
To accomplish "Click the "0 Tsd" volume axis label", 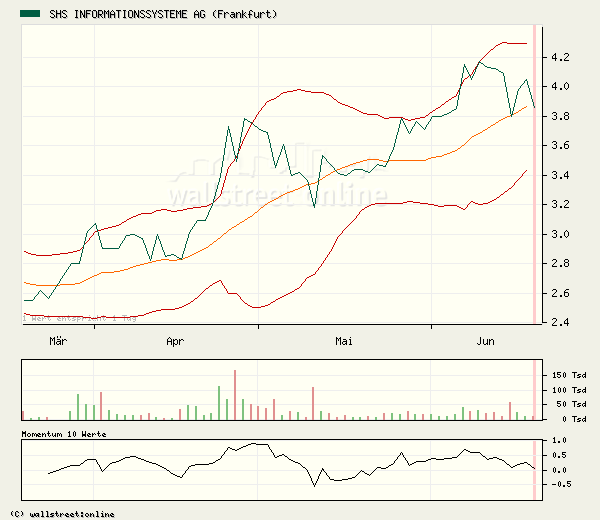I will tap(574, 419).
